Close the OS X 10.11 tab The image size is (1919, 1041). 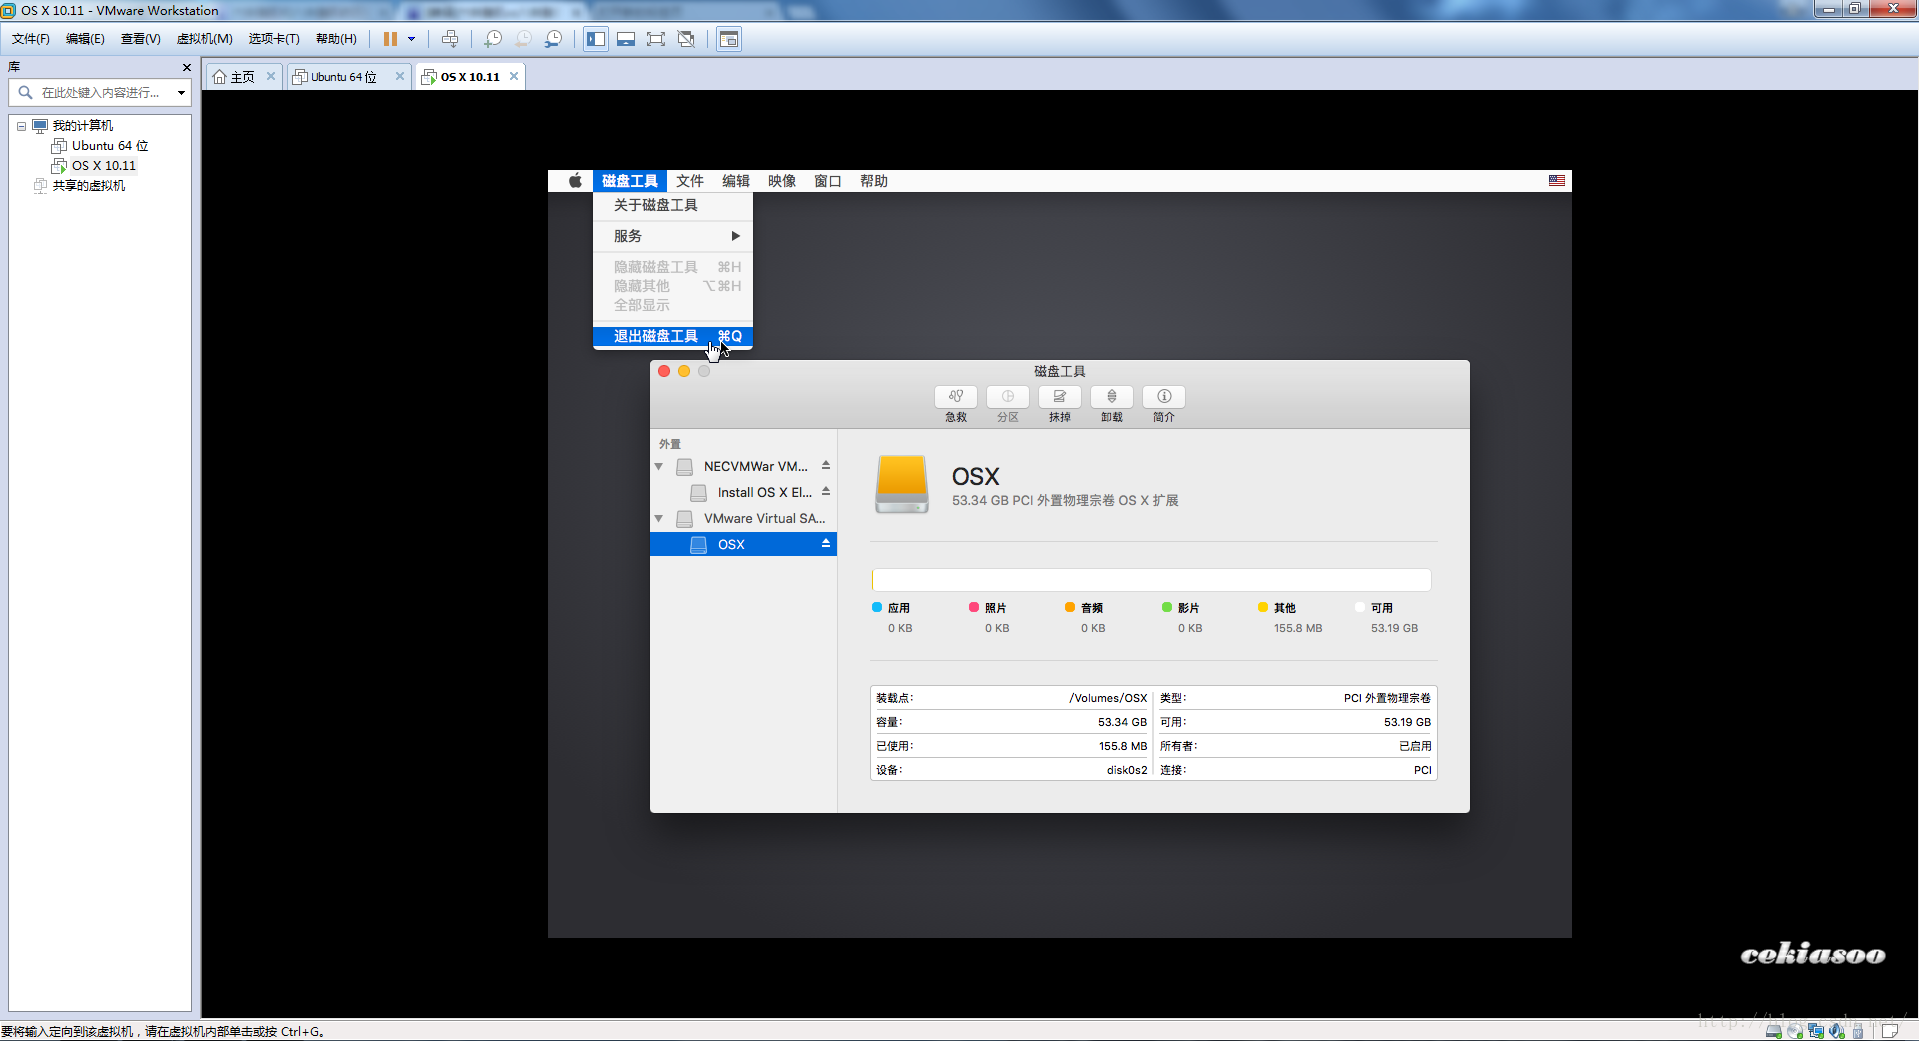pos(514,76)
